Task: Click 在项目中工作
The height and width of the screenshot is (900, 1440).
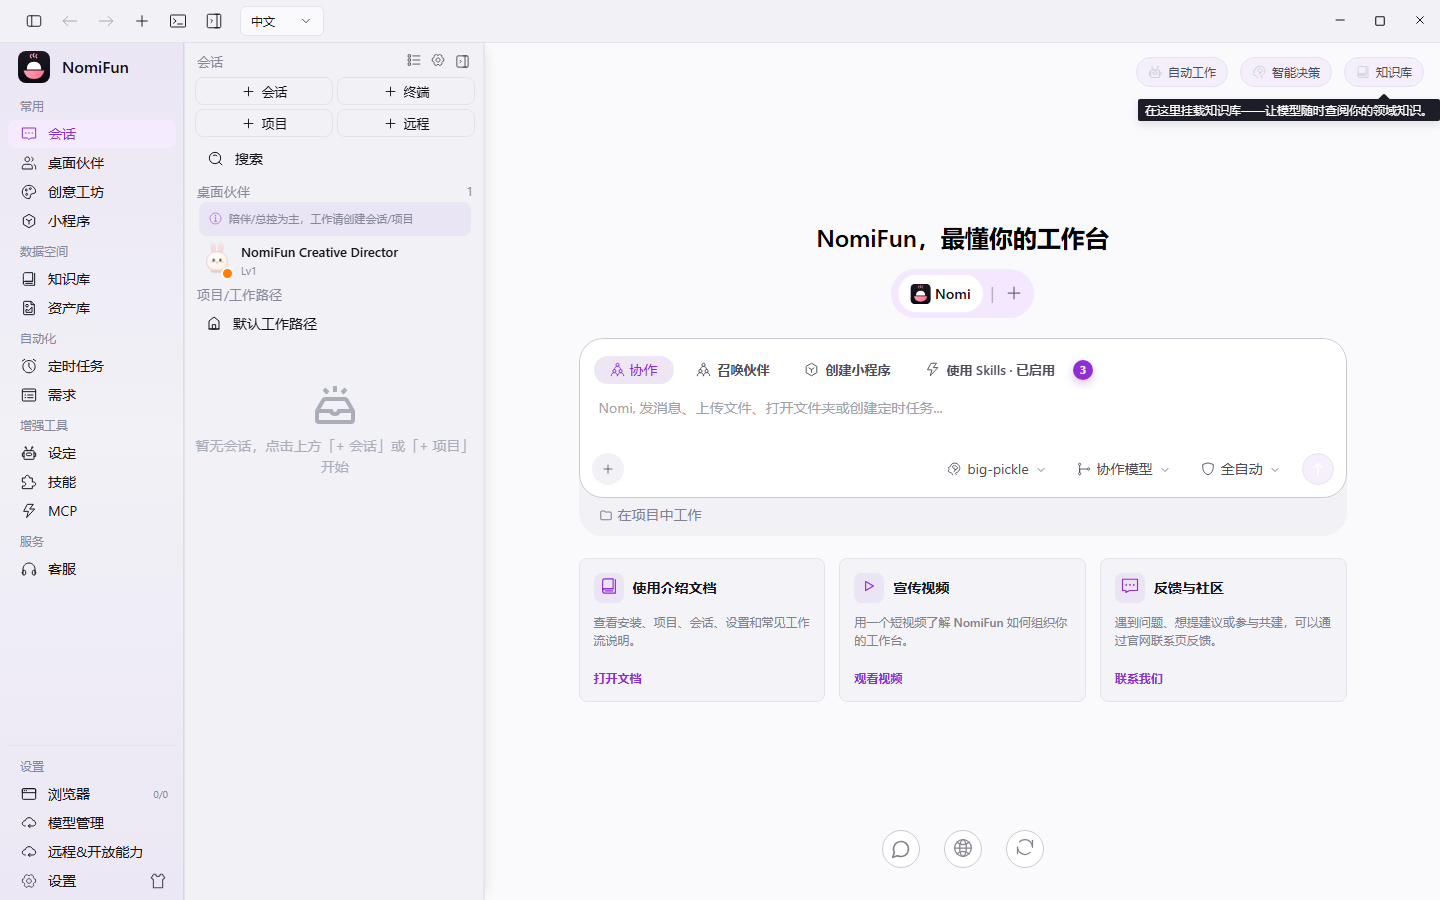Action: 651,515
